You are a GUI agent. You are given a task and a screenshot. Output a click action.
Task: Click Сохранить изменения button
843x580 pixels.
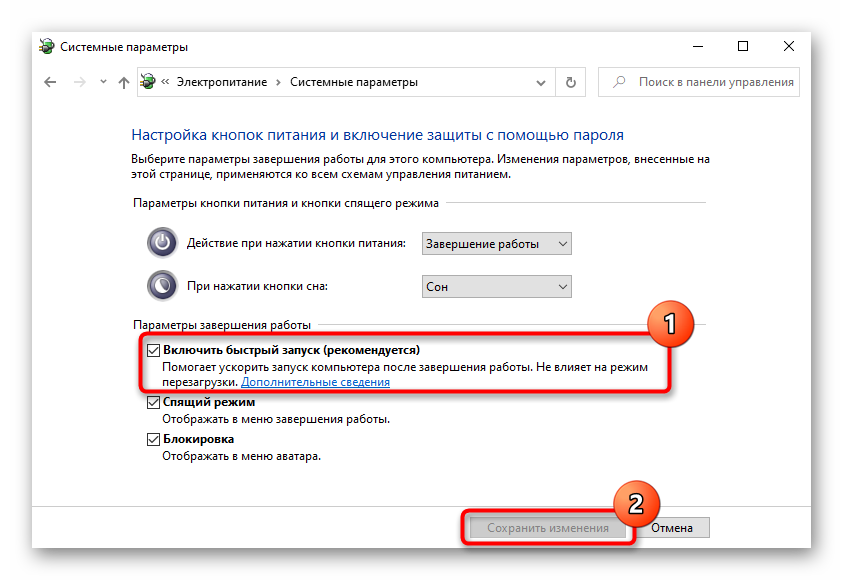click(x=548, y=528)
